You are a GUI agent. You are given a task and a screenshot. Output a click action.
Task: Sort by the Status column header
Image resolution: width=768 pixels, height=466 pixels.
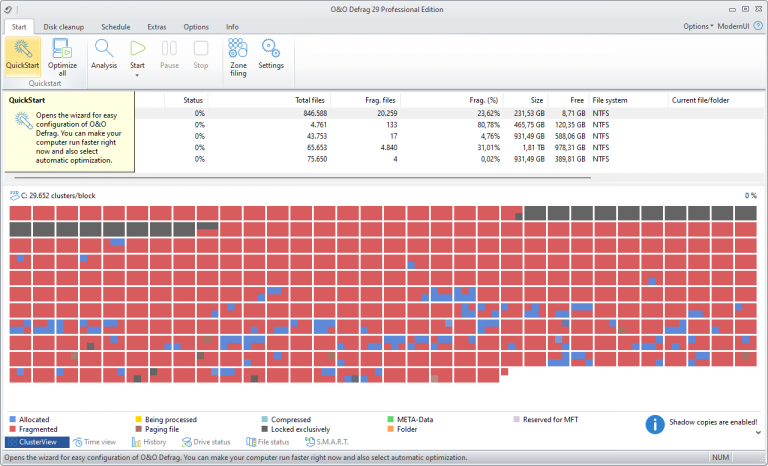pyautogui.click(x=187, y=100)
